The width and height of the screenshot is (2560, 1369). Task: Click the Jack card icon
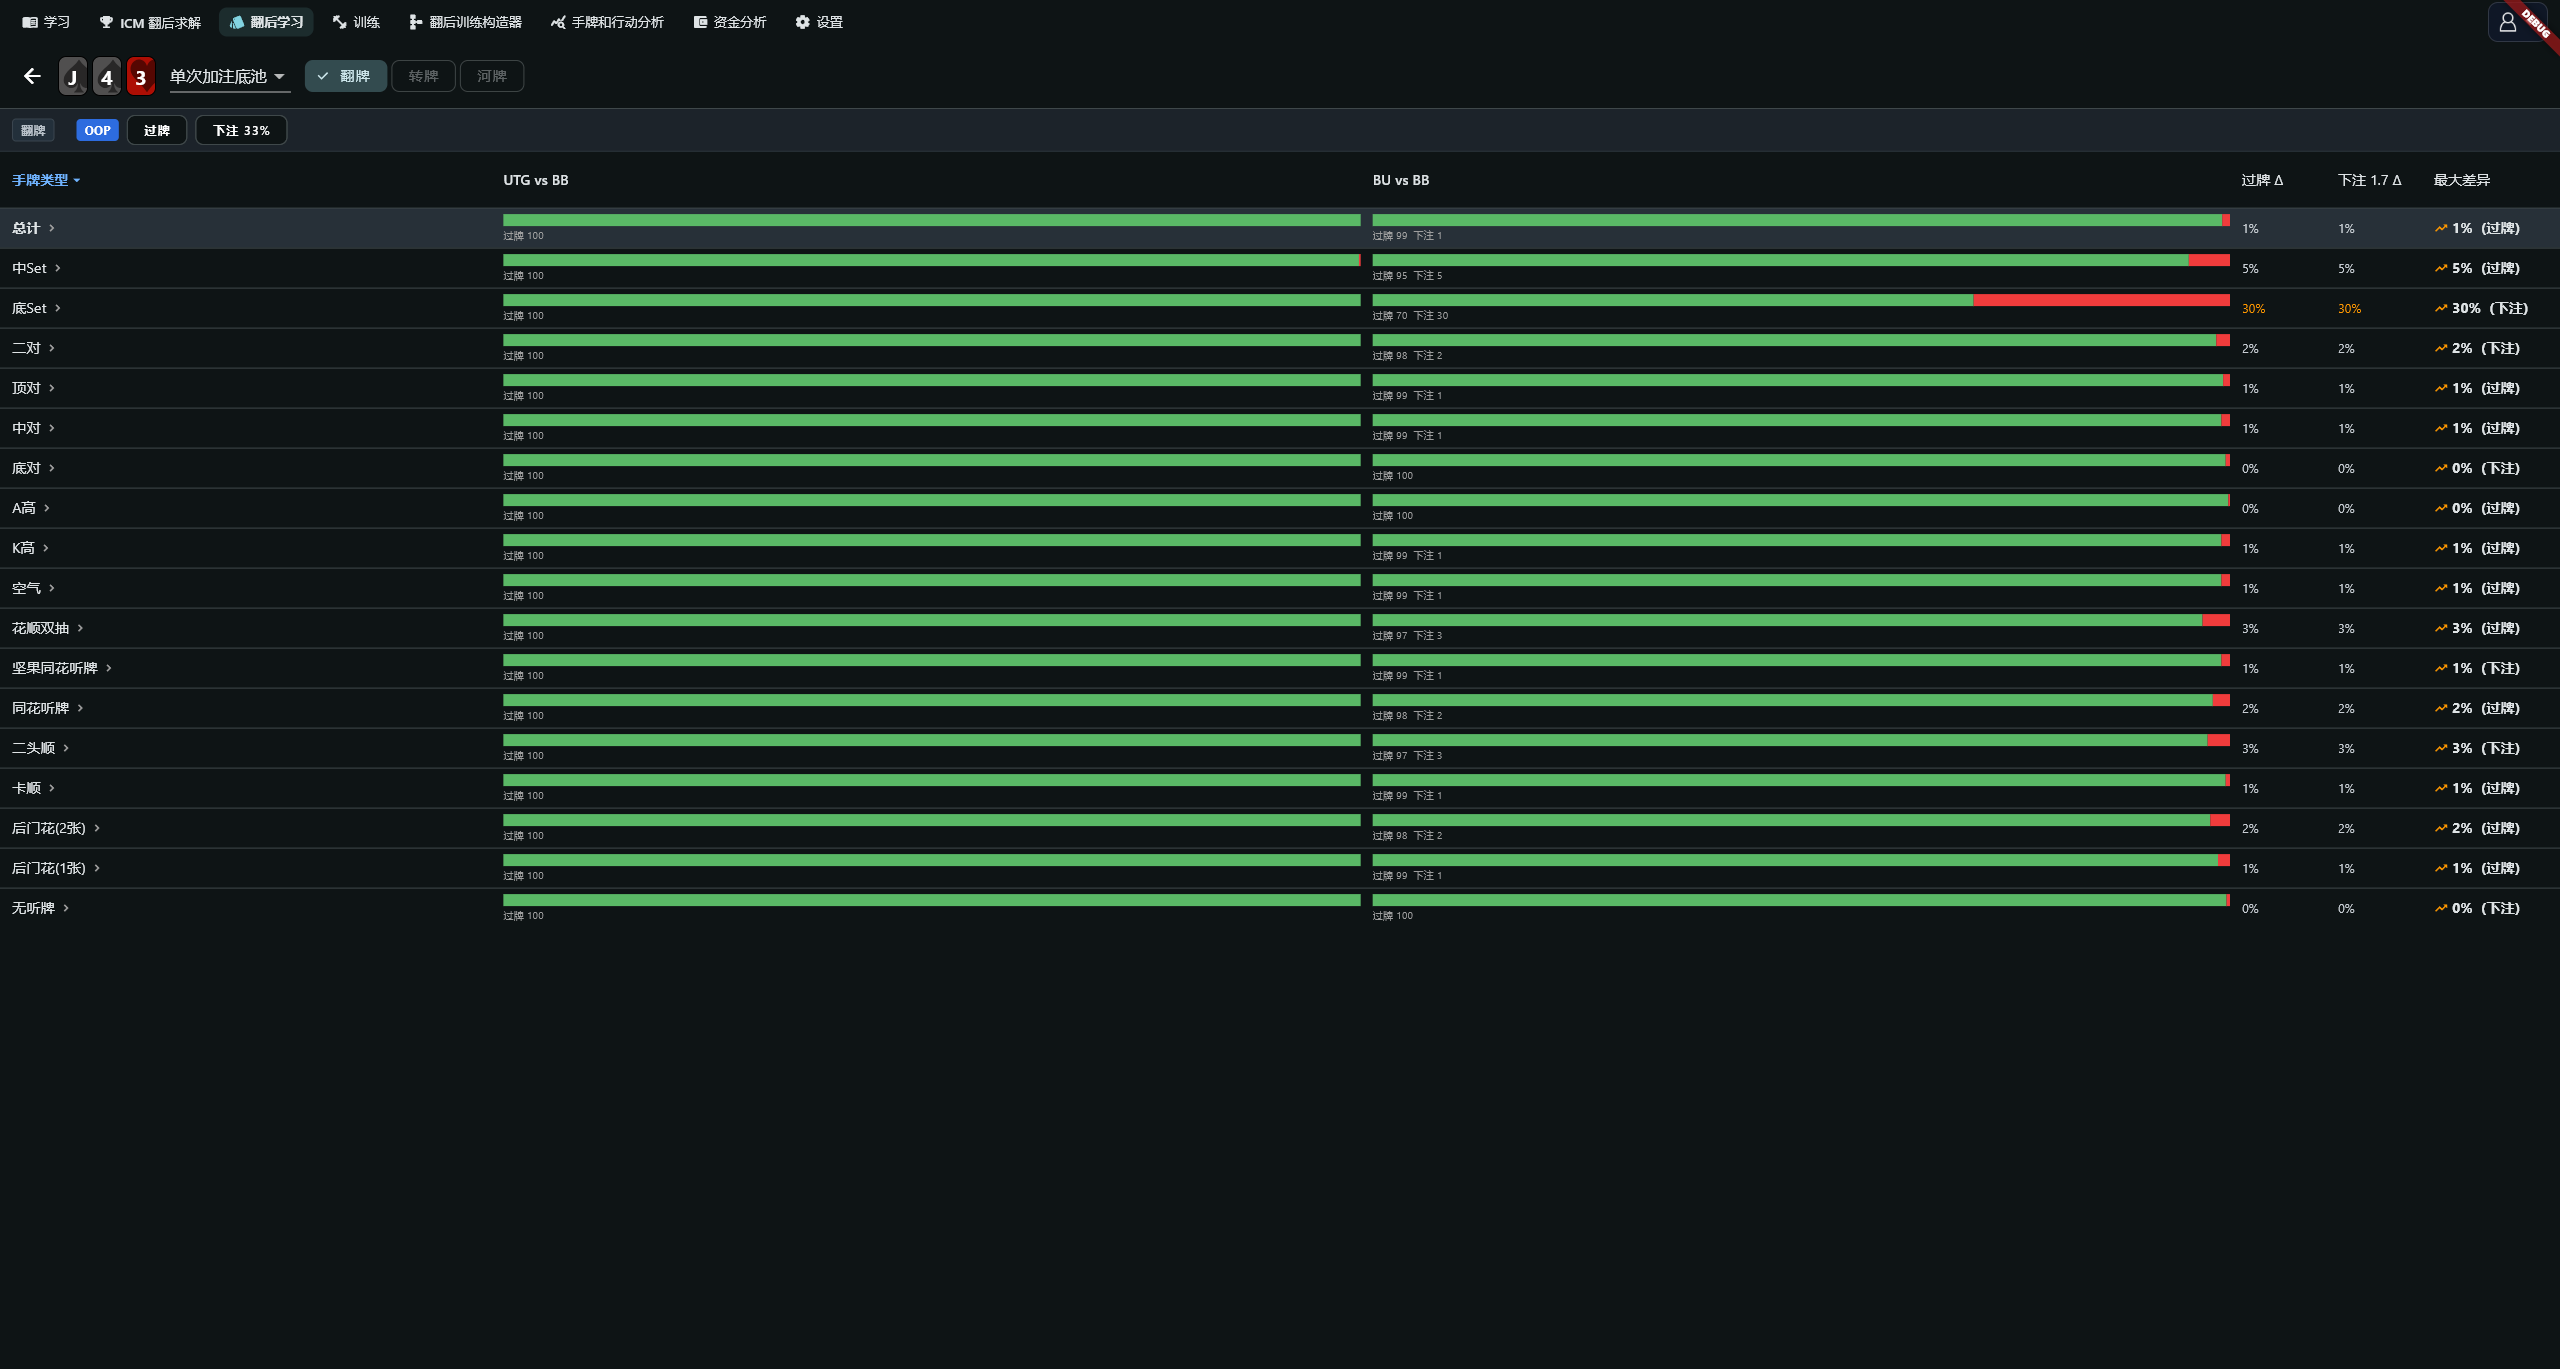pyautogui.click(x=72, y=76)
